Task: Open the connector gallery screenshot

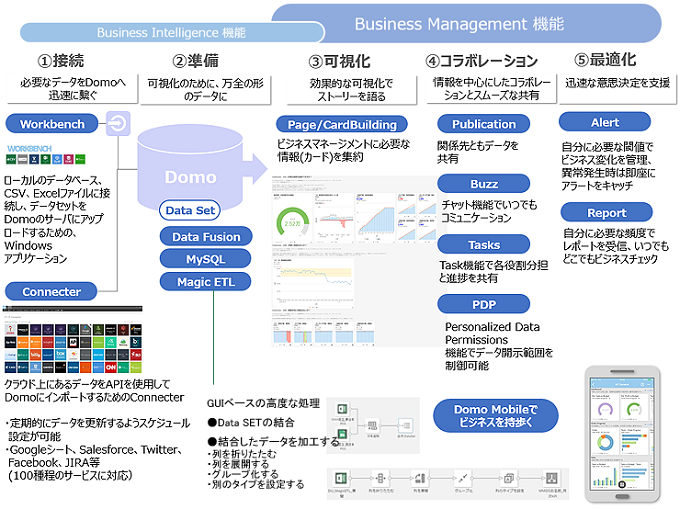Action: (x=72, y=339)
